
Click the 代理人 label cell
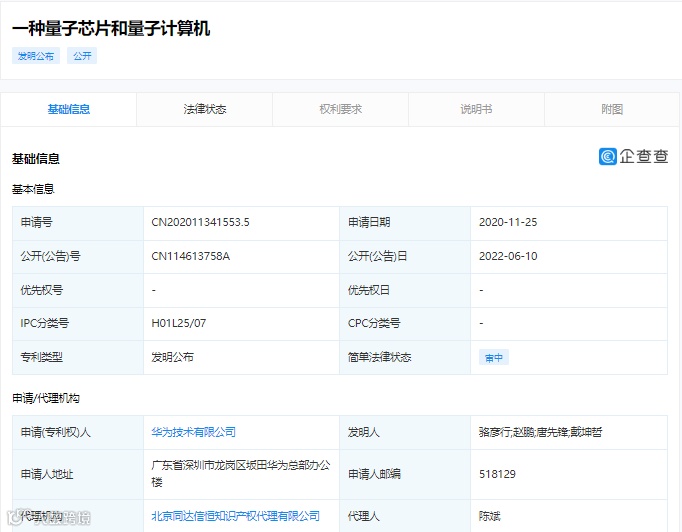(x=405, y=516)
